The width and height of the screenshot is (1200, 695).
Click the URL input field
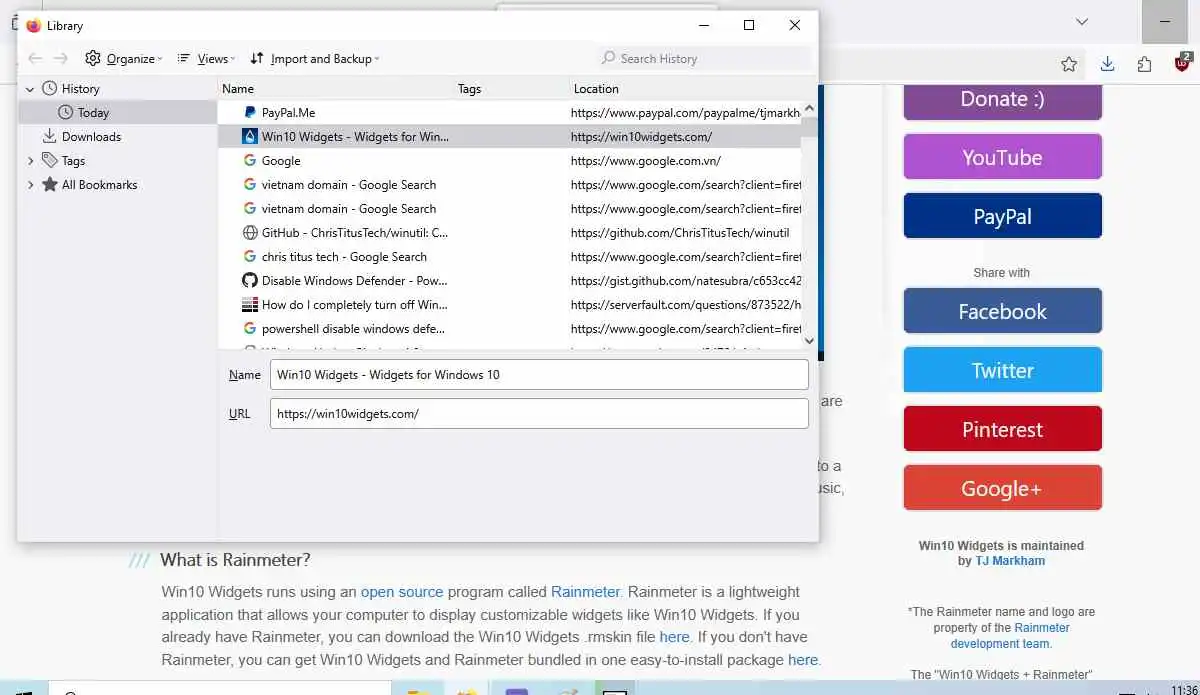(x=539, y=414)
